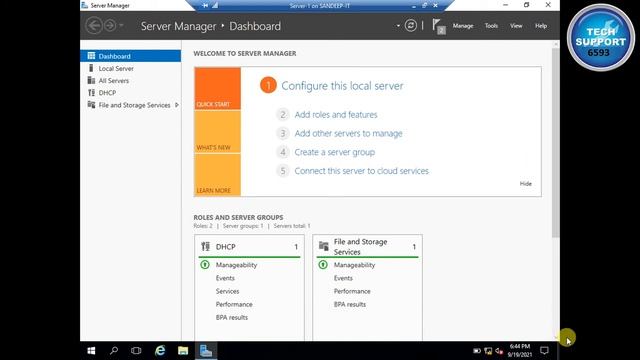Click Configure this local server link
The image size is (640, 360).
pos(342,86)
